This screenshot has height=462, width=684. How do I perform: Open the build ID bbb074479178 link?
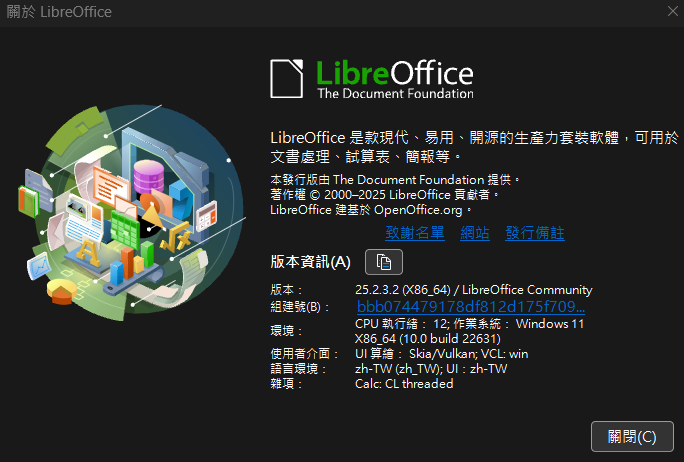click(x=471, y=307)
